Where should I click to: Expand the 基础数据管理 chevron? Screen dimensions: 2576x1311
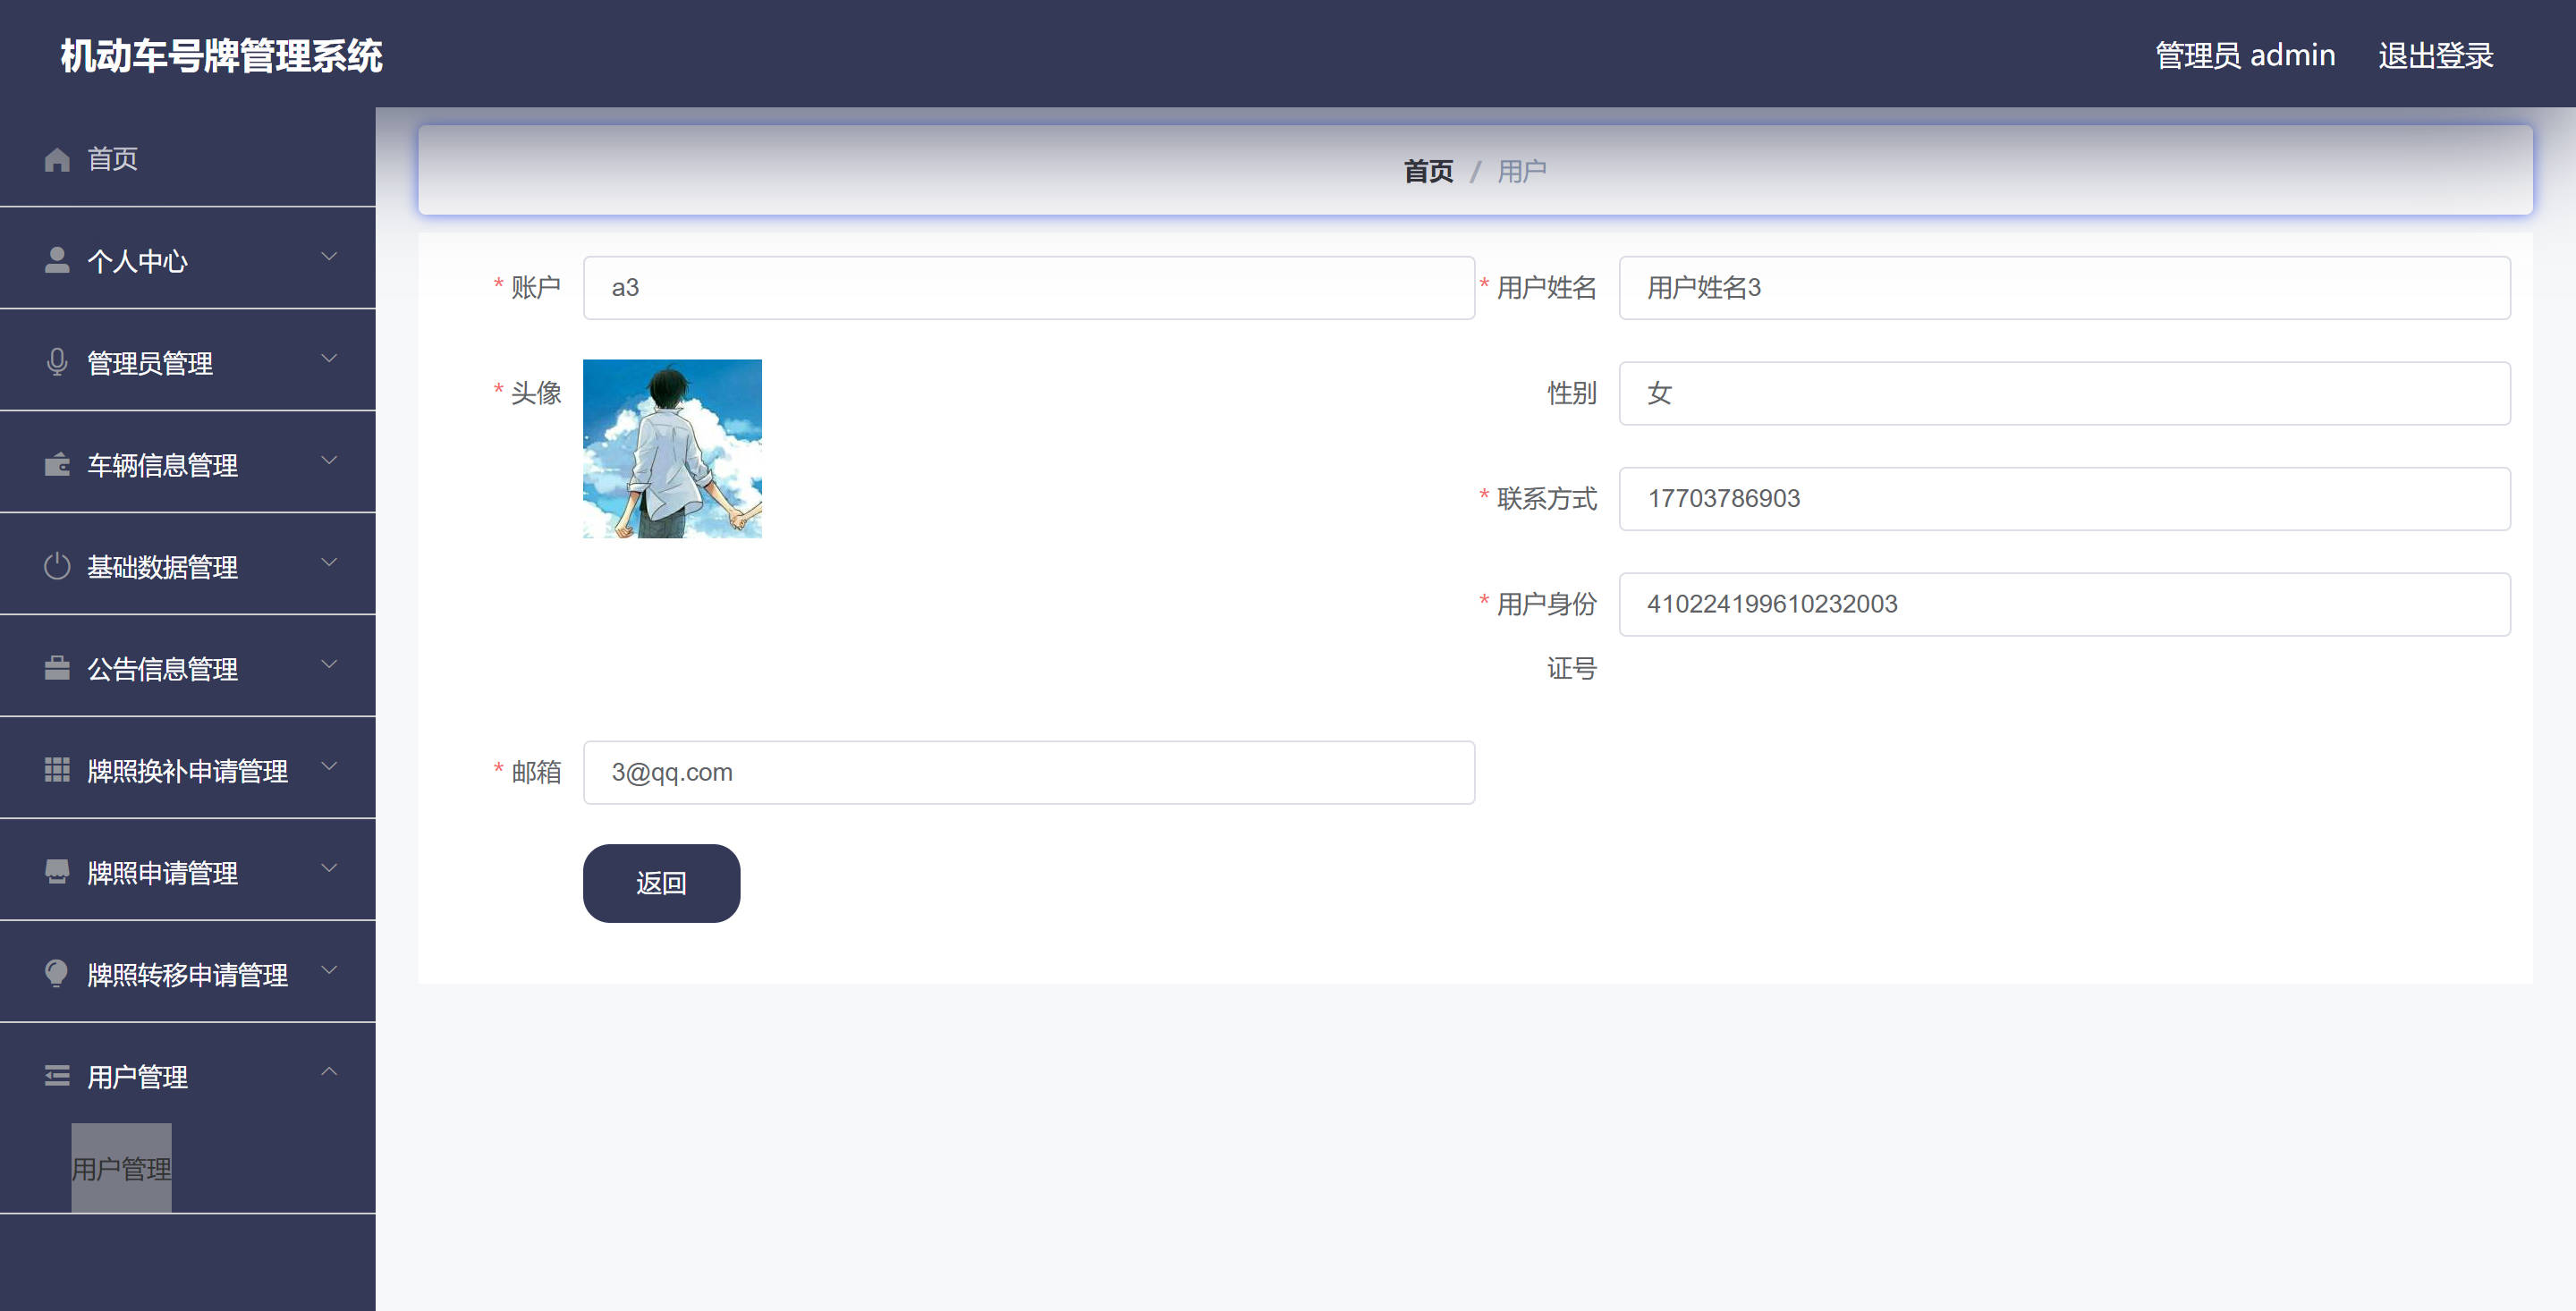coord(329,563)
